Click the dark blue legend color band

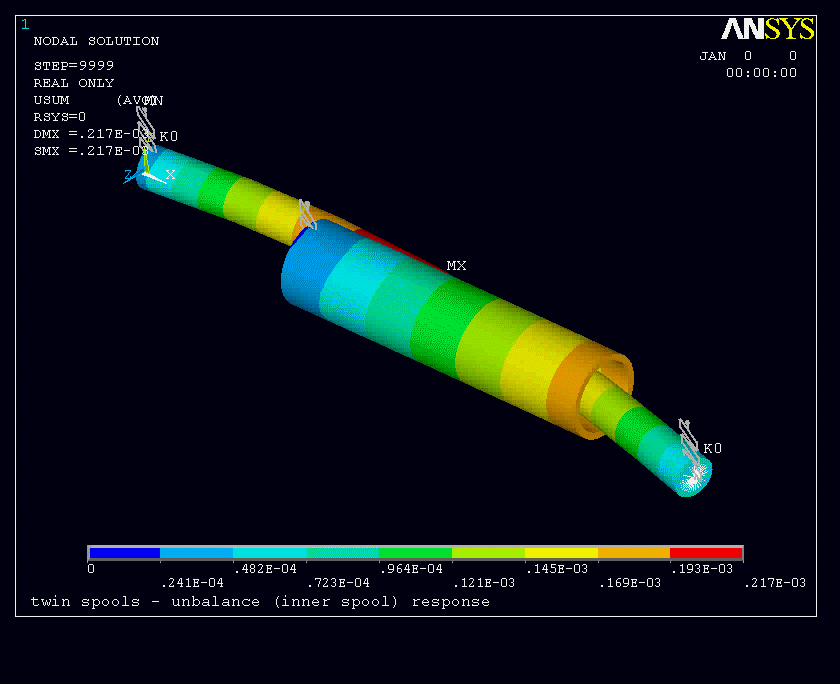click(x=125, y=553)
